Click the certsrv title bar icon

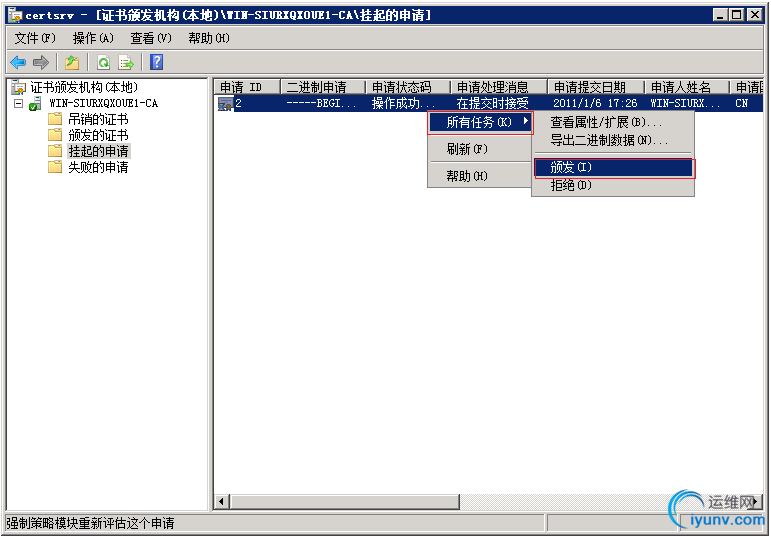15,15
